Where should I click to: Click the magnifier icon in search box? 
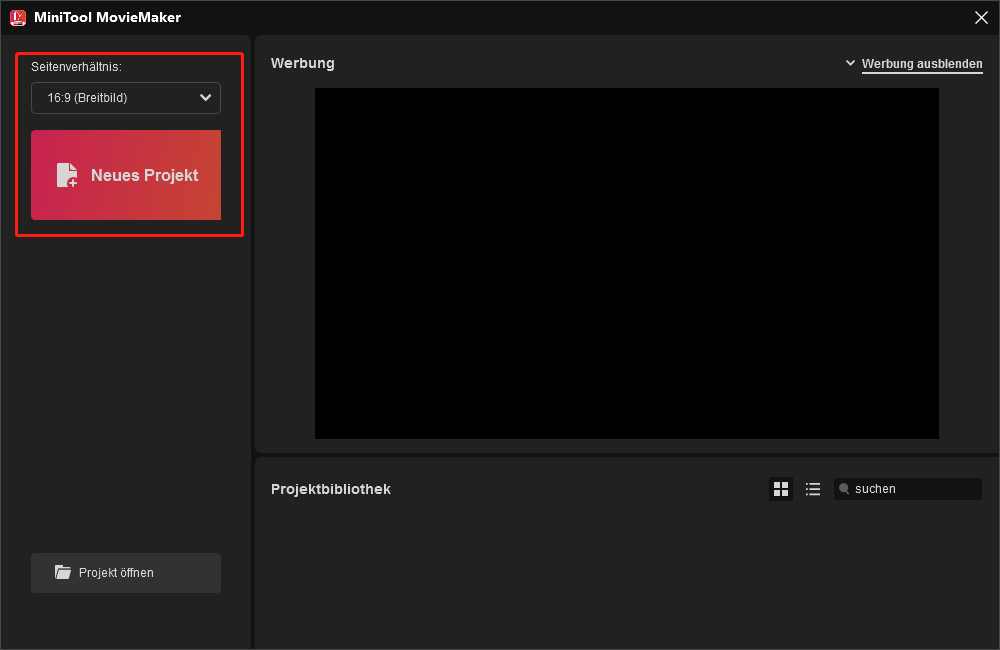pos(844,489)
